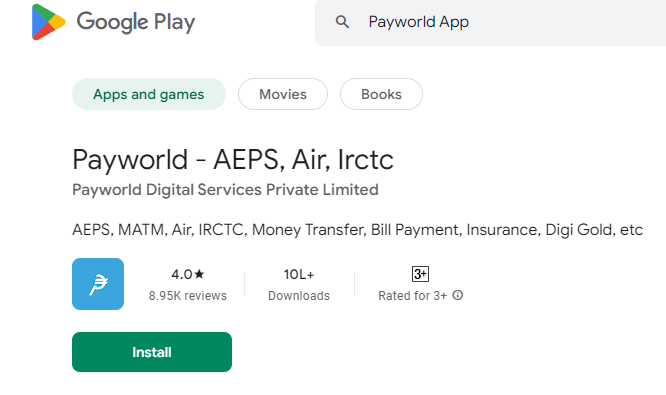View the 8.95K reviews count
The width and height of the screenshot is (666, 395).
click(x=188, y=296)
